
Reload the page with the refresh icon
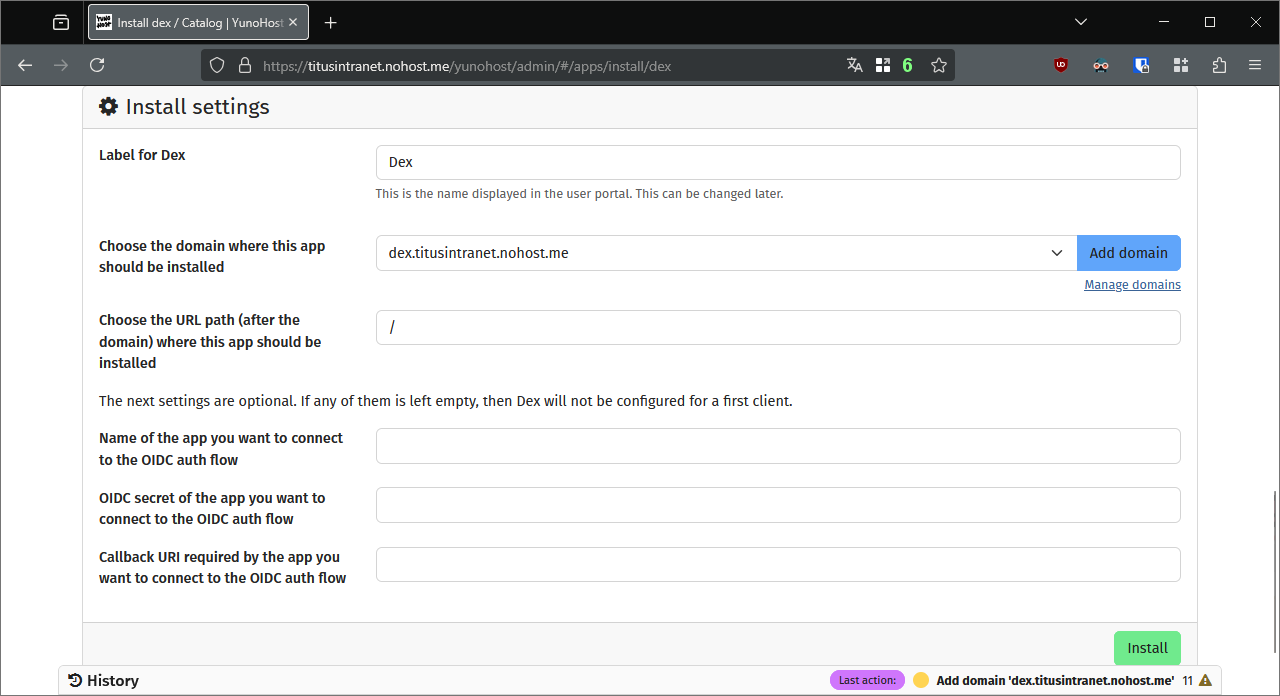(x=97, y=65)
